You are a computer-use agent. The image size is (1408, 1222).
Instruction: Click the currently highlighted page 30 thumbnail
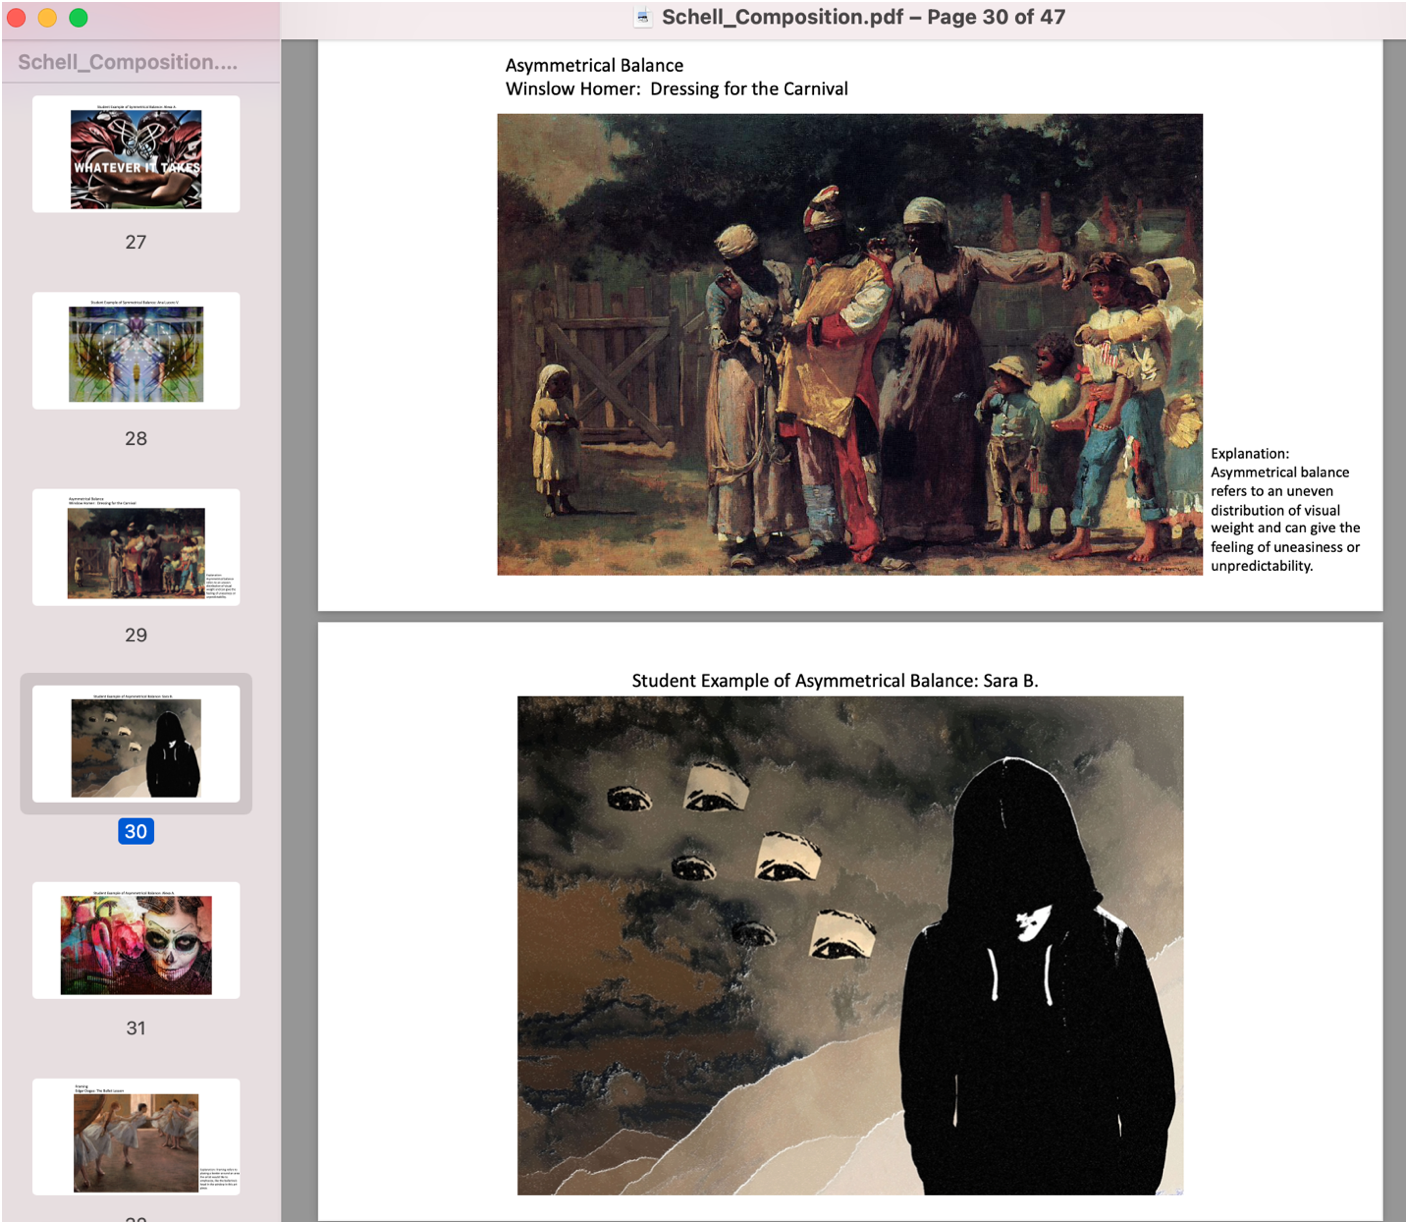tap(135, 744)
